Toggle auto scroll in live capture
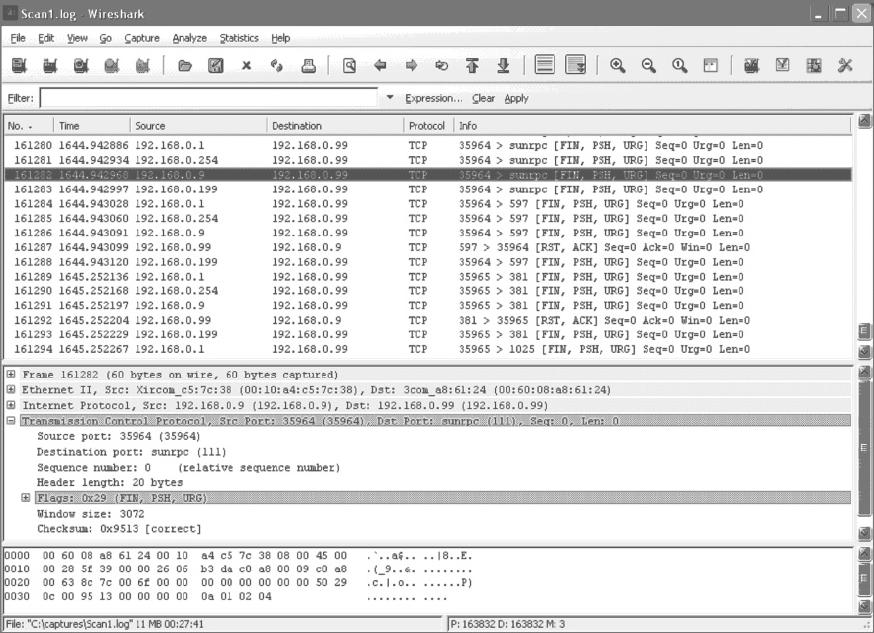874x633 pixels. coord(576,65)
